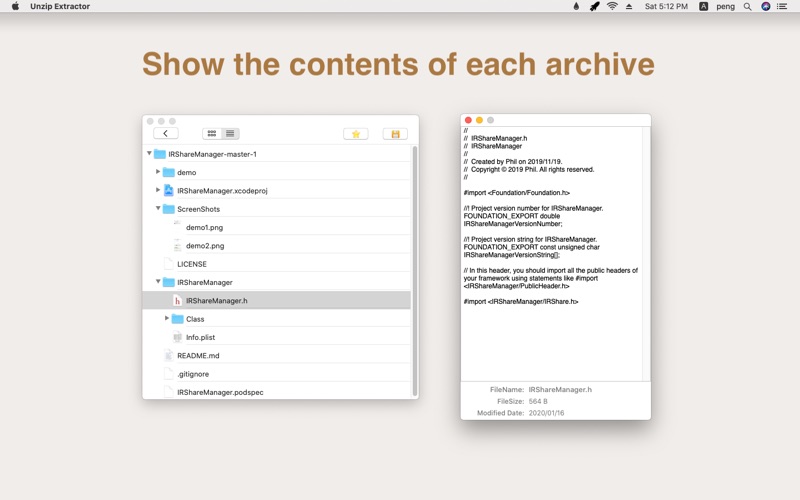Click the input source 'A' icon
The width and height of the screenshot is (800, 500).
pyautogui.click(x=703, y=6)
